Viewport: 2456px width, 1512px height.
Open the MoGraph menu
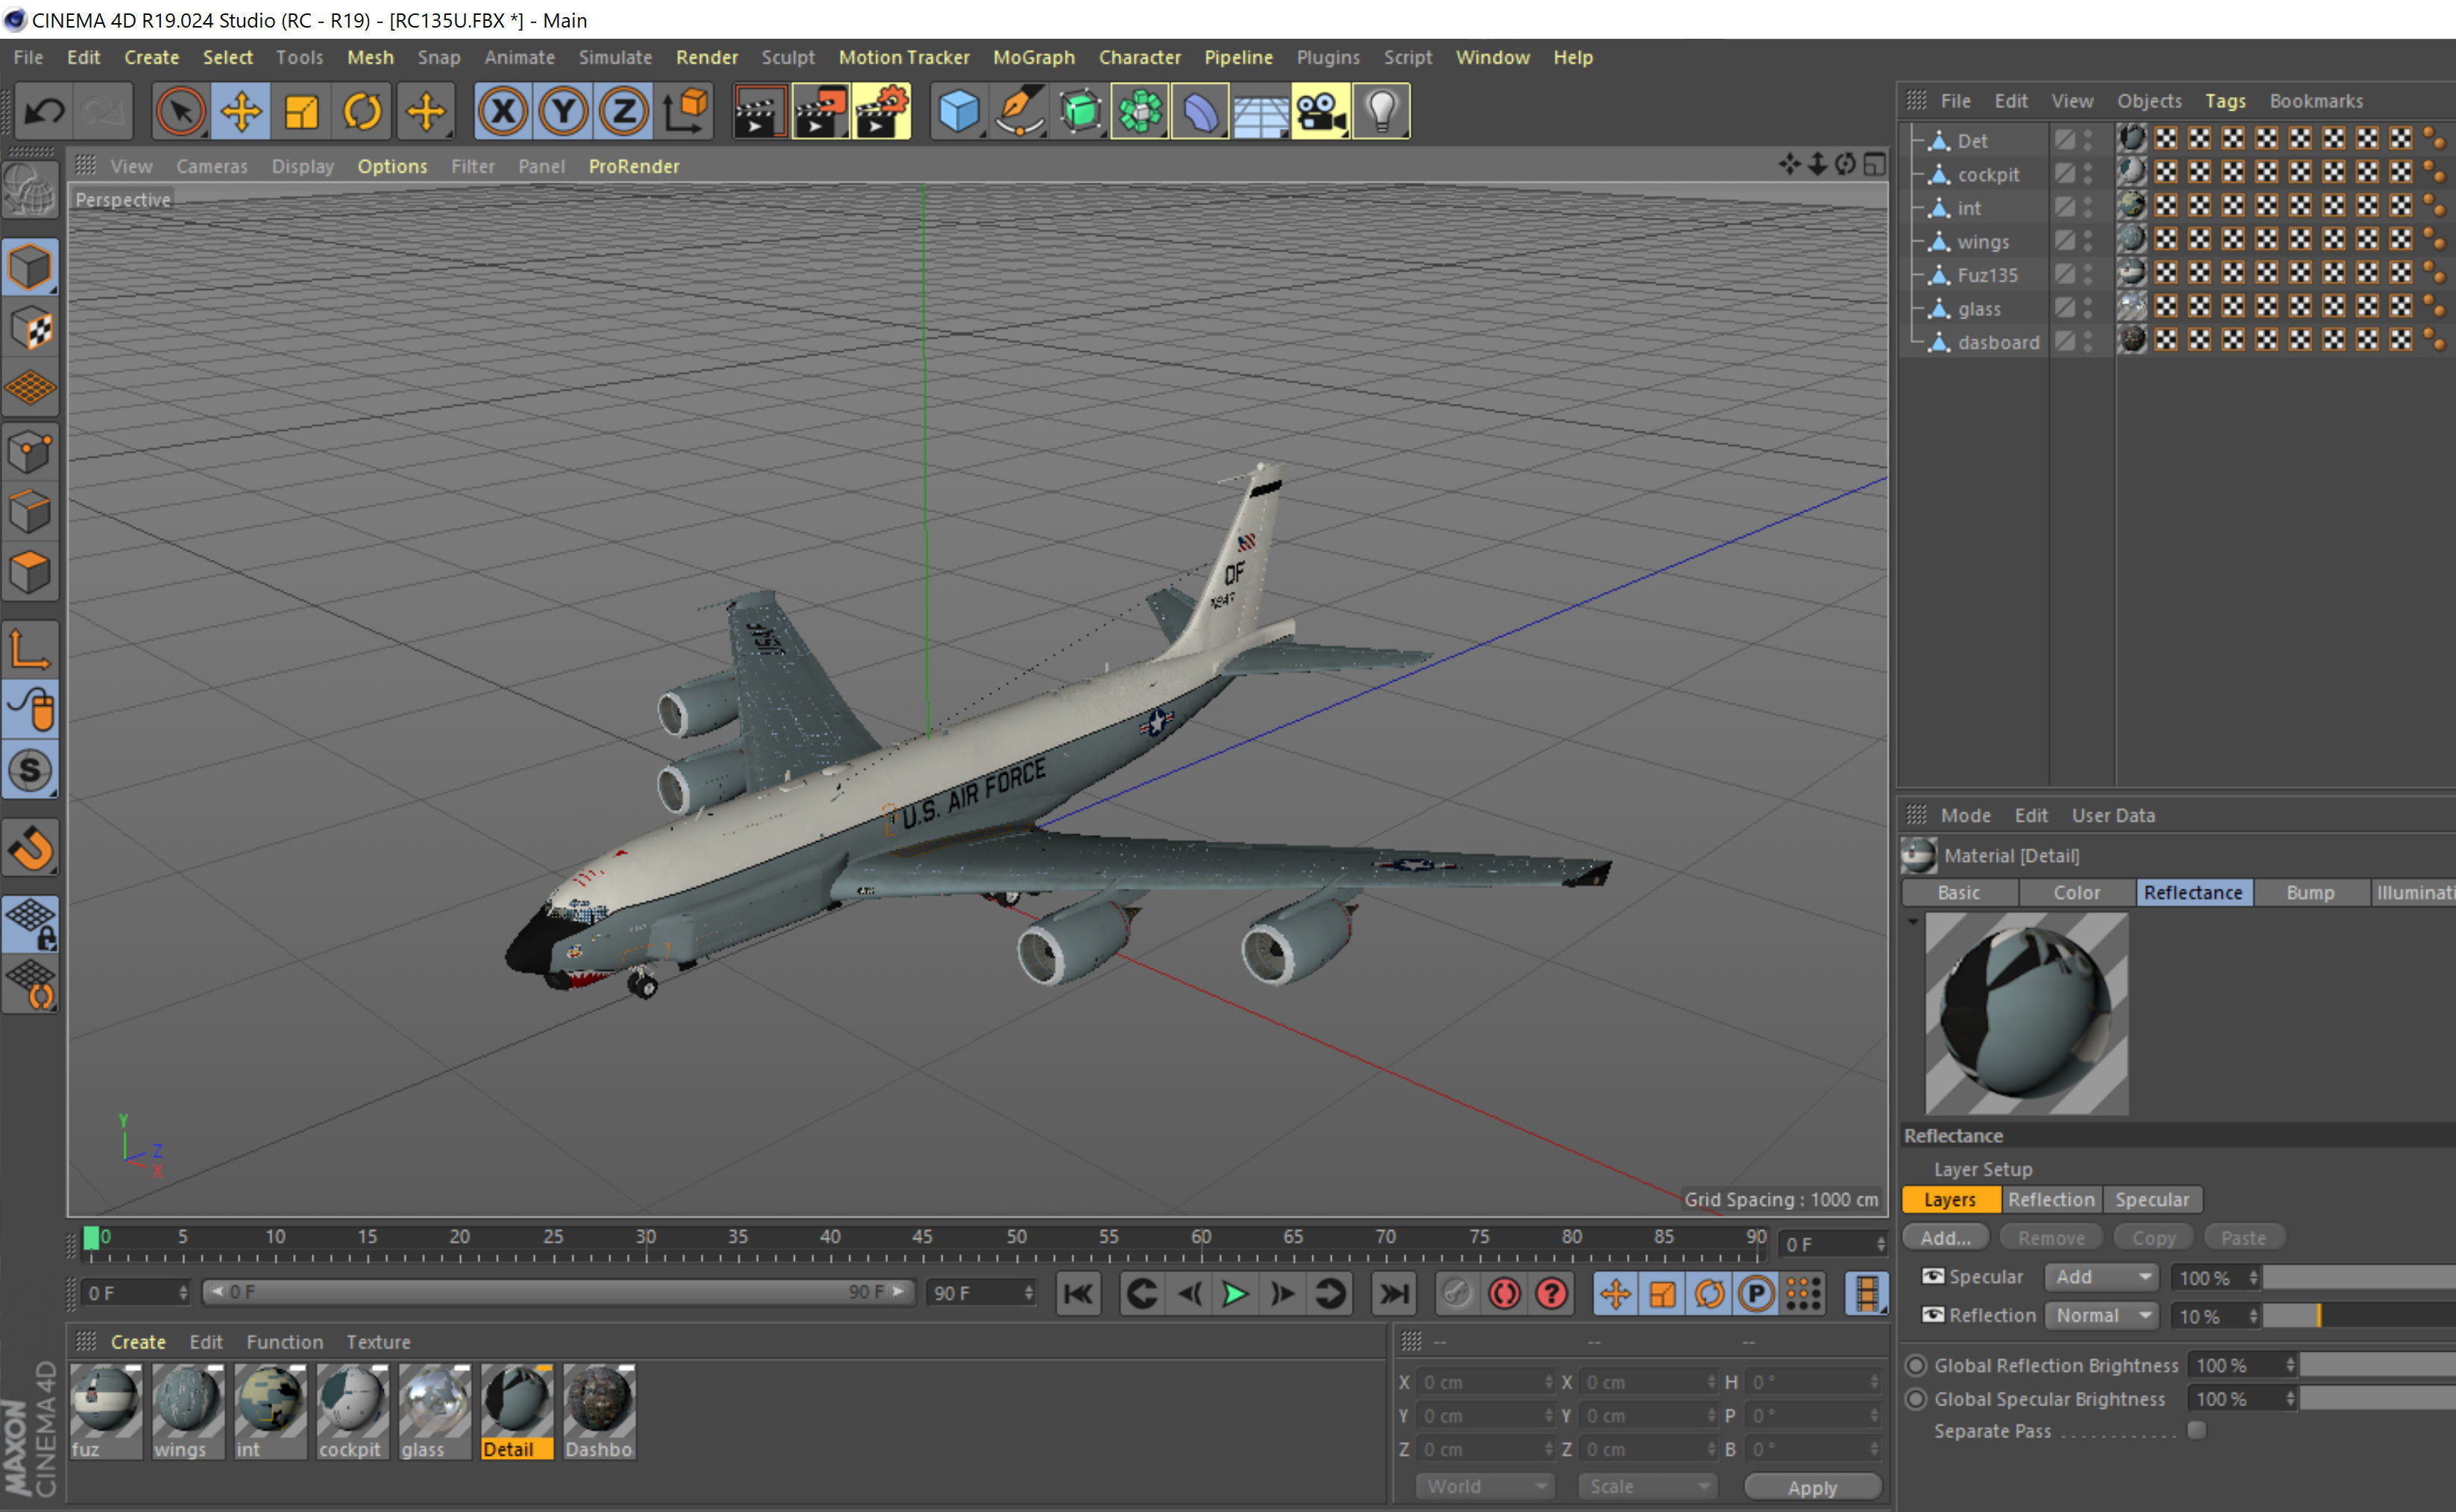coord(1033,57)
